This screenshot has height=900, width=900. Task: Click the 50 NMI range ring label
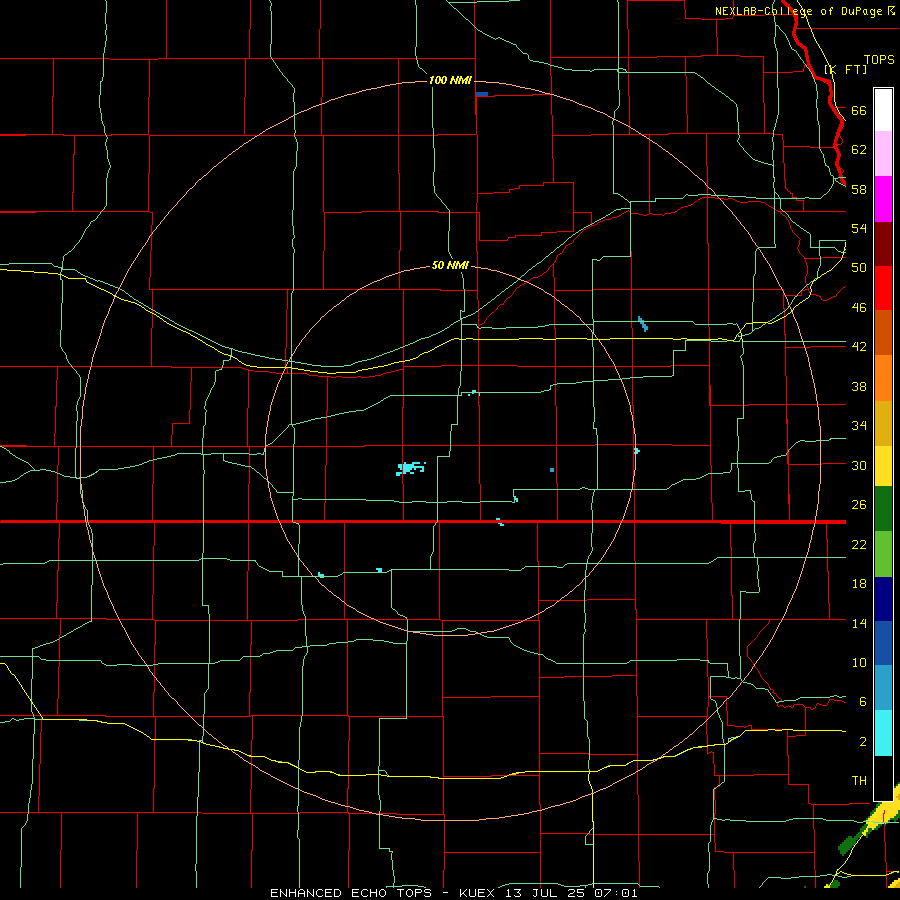pyautogui.click(x=450, y=265)
